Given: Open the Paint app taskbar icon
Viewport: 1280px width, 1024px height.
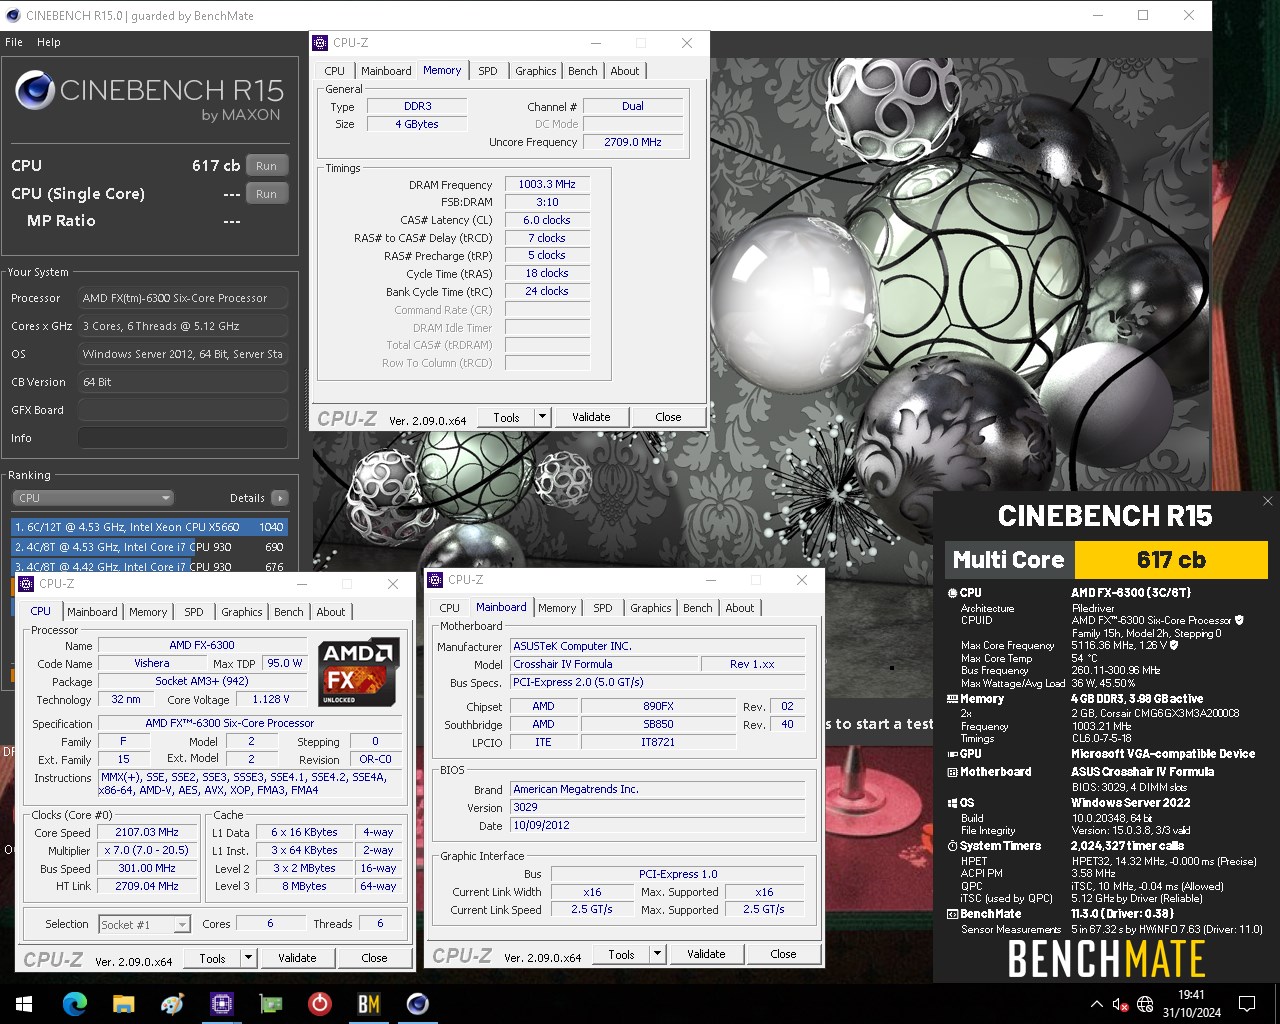Looking at the screenshot, I should (172, 1003).
